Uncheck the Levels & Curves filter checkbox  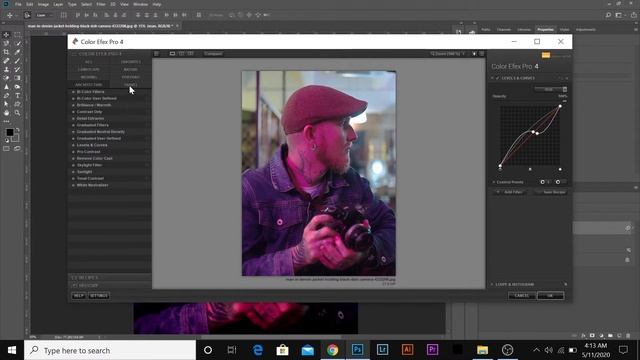click(497, 78)
